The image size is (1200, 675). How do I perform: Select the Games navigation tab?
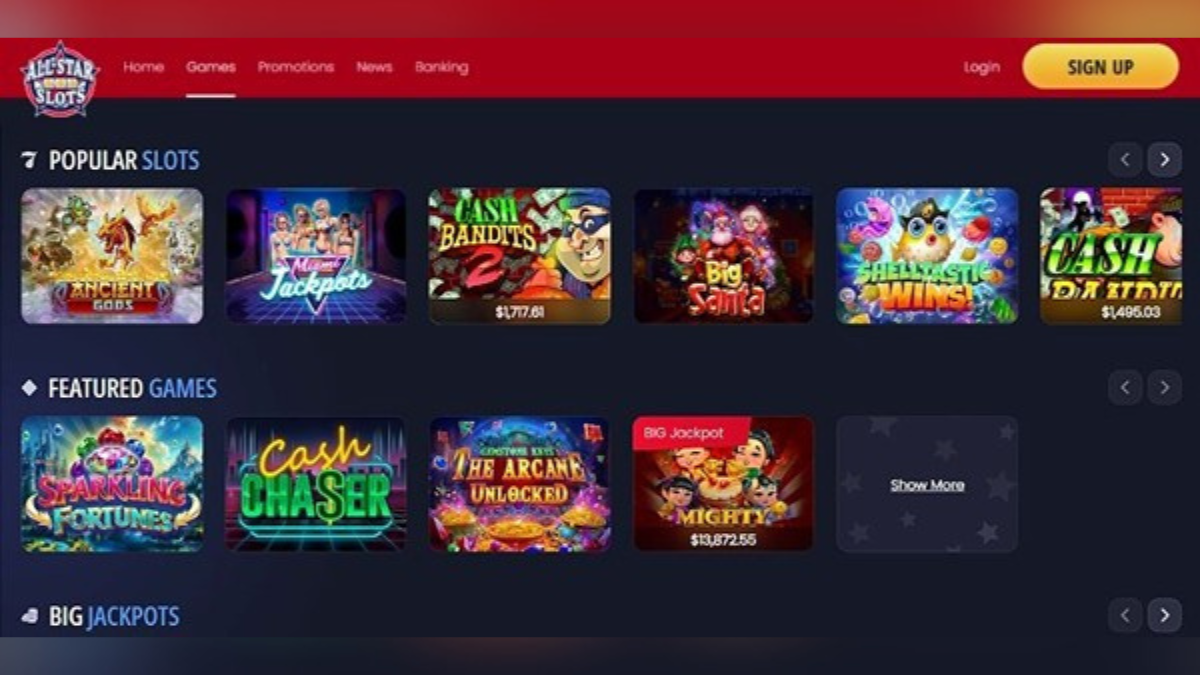click(211, 67)
